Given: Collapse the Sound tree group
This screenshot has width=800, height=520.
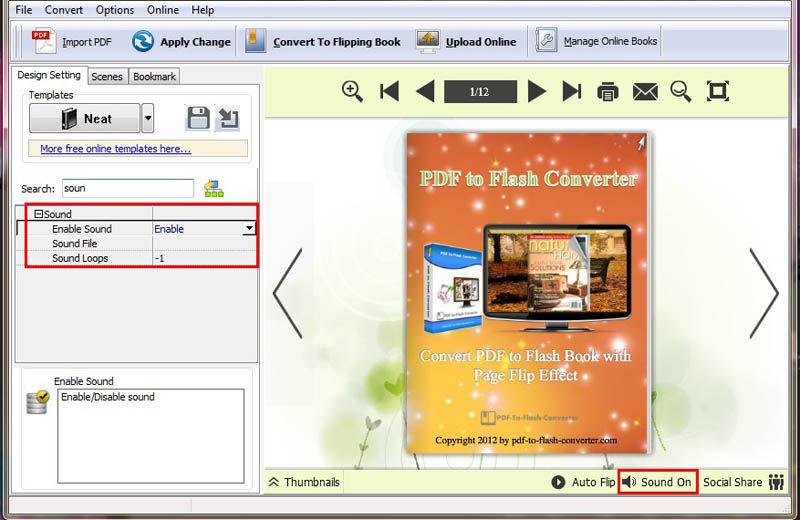Looking at the screenshot, I should click(38, 214).
